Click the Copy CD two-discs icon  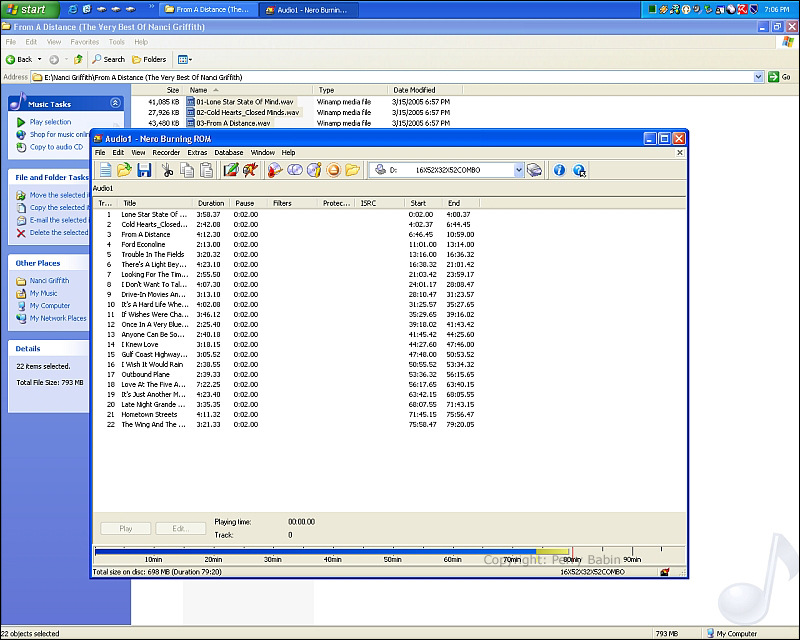click(x=294, y=170)
